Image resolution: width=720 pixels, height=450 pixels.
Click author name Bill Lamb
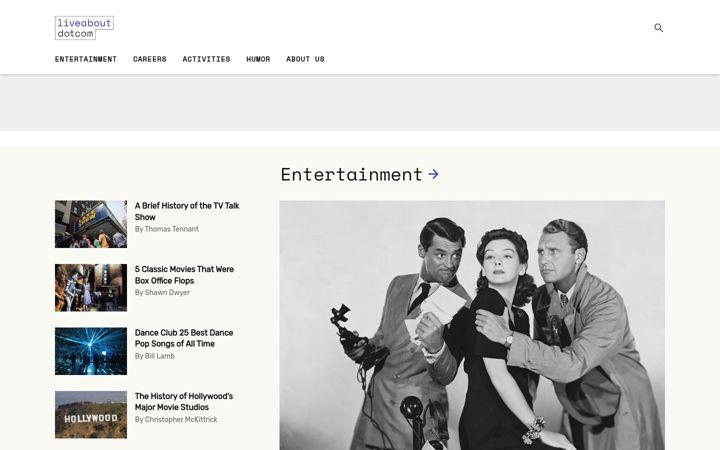[159, 356]
